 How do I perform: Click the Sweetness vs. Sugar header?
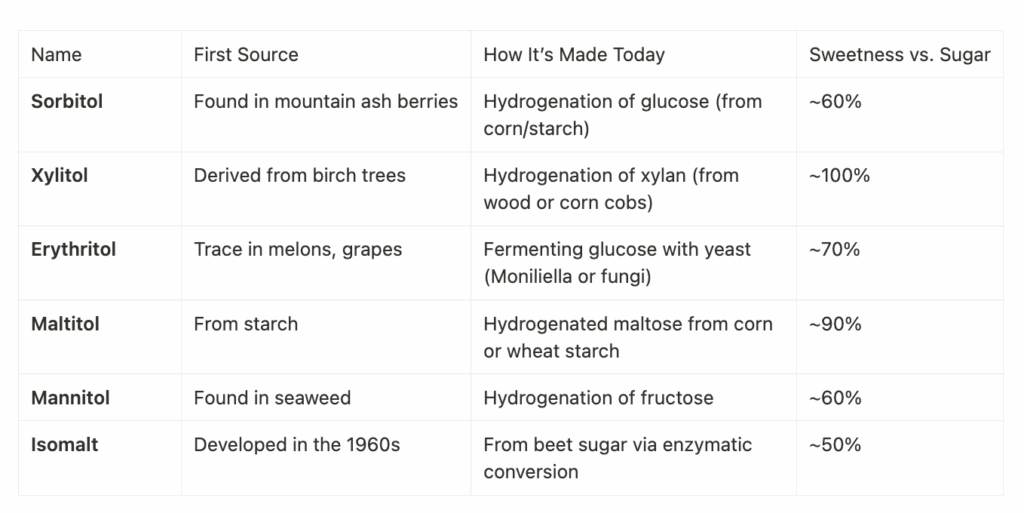coord(899,55)
